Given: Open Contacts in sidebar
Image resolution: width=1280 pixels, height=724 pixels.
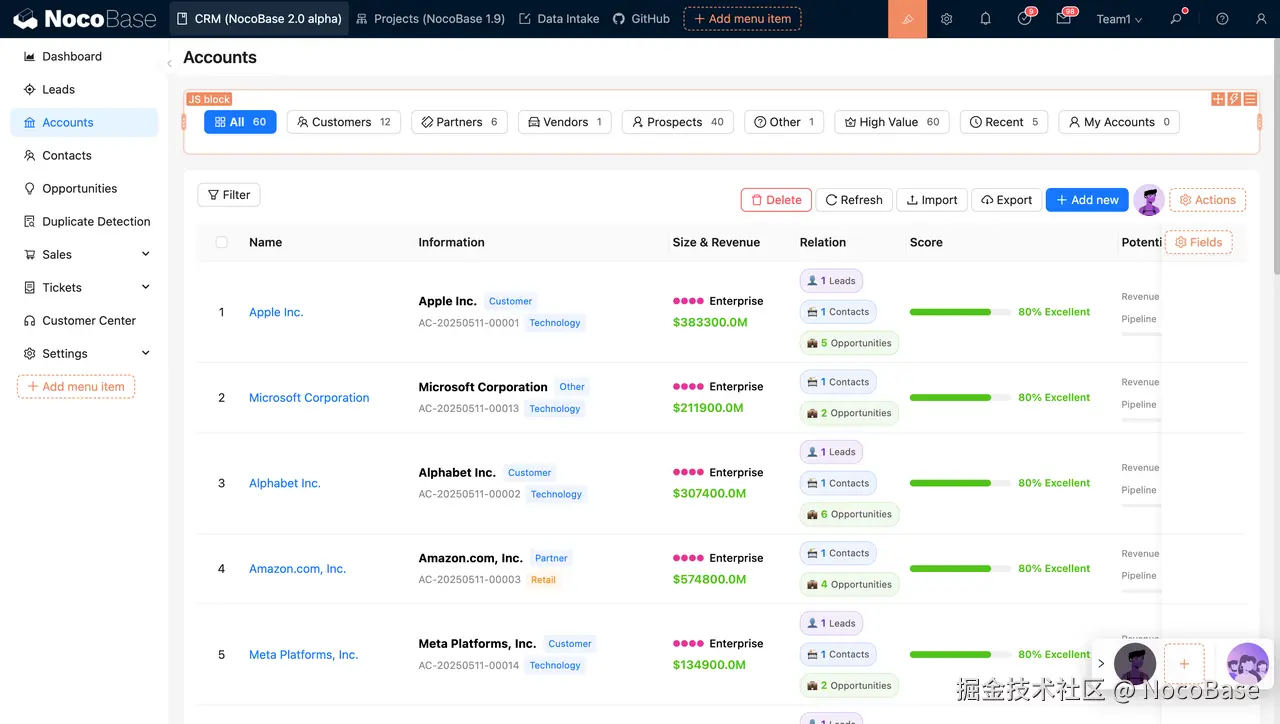Looking at the screenshot, I should click(x=84, y=155).
